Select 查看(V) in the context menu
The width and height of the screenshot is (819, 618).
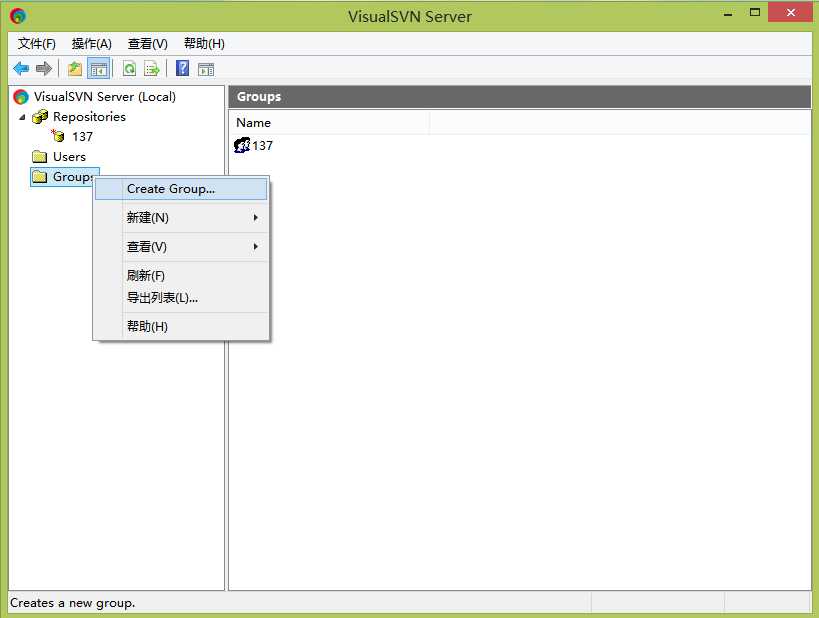(x=181, y=247)
